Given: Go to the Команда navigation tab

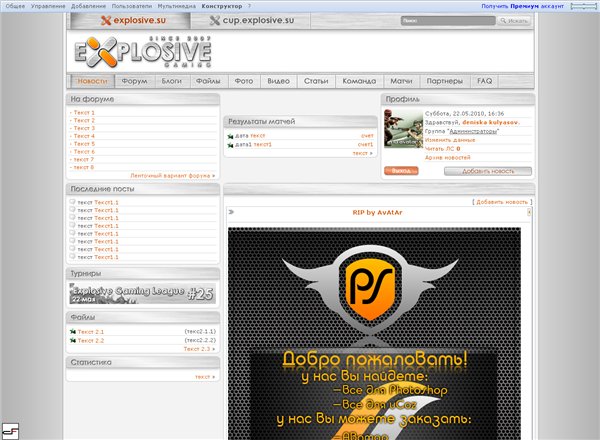Looking at the screenshot, I should (359, 81).
